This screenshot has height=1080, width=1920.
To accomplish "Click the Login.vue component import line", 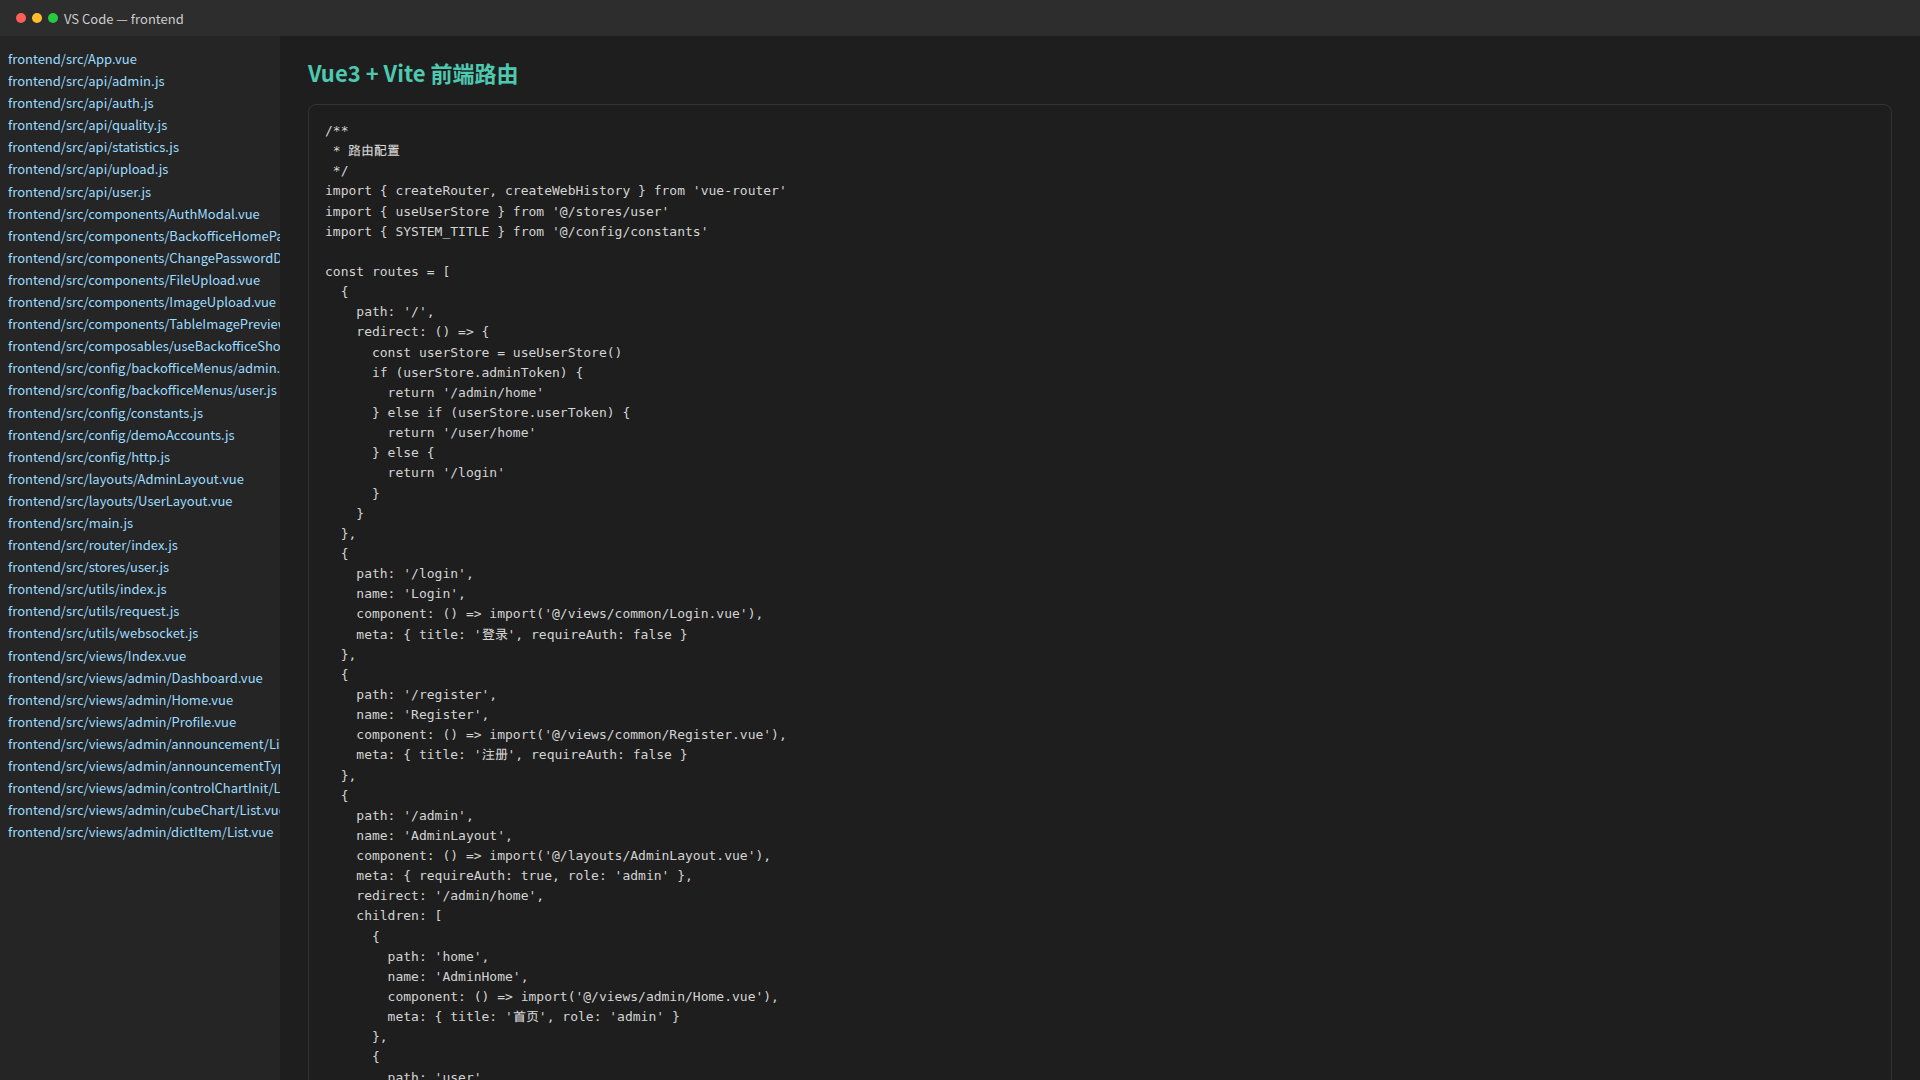I will tap(560, 614).
